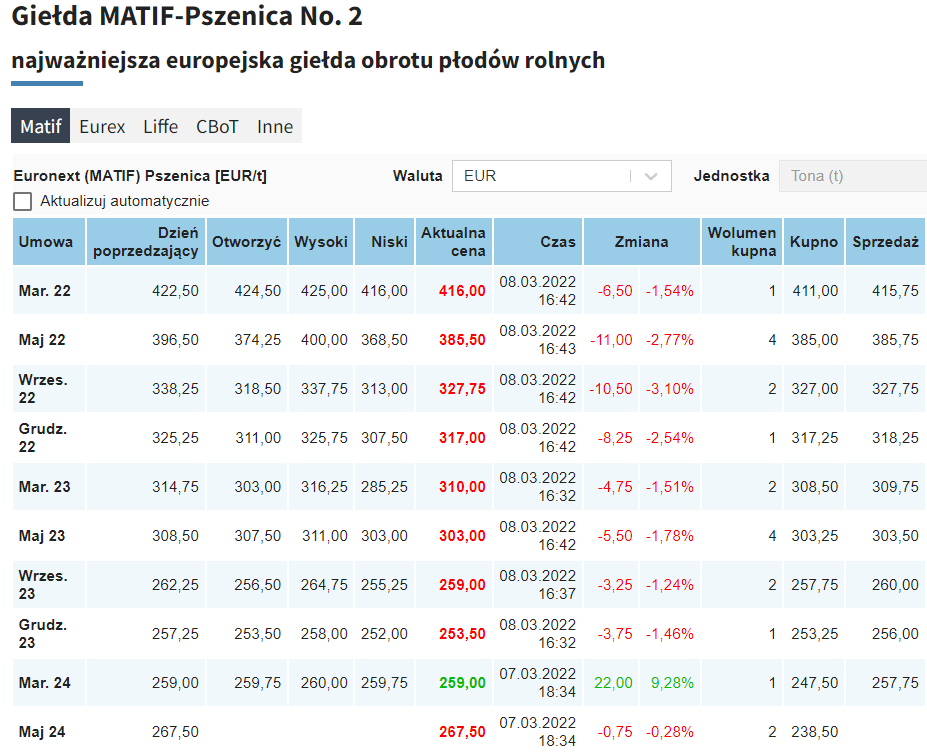927x756 pixels.
Task: Open the Jednostka Tona (t) dropdown
Action: click(852, 176)
